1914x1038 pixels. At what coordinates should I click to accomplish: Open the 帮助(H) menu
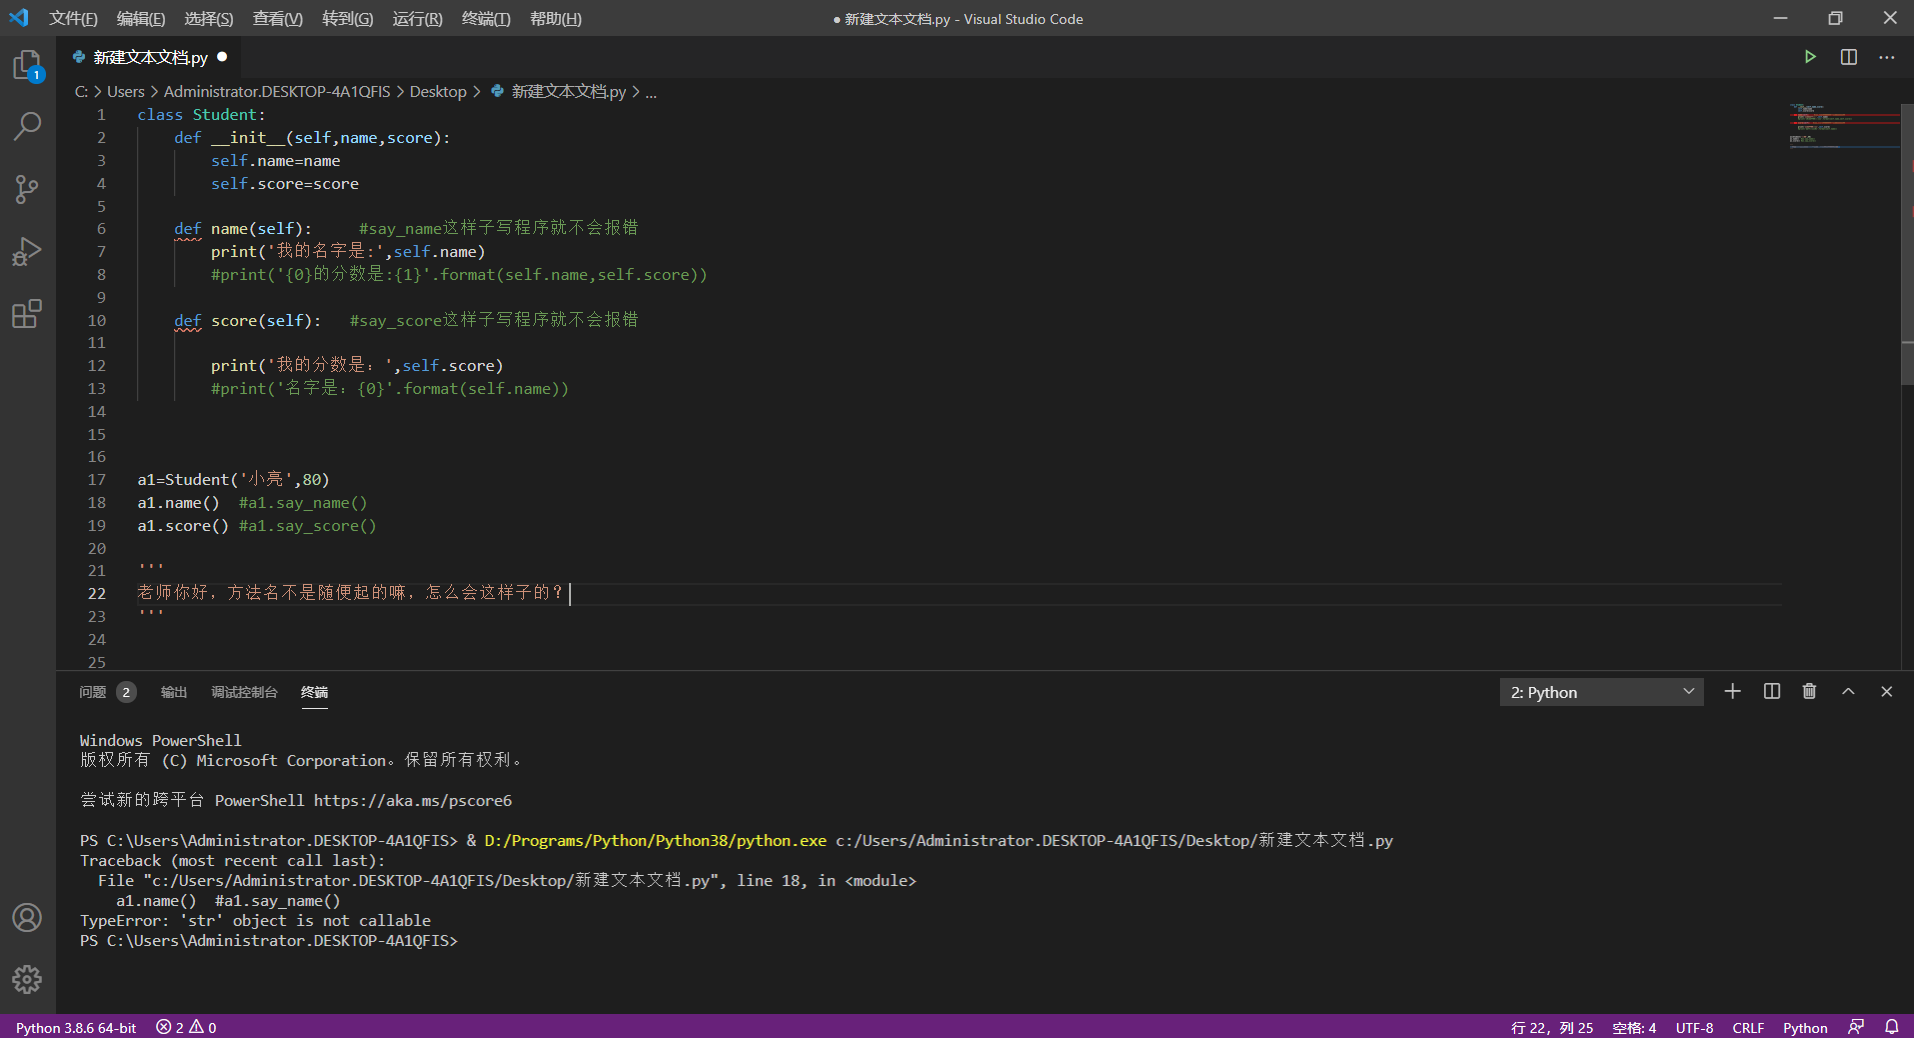pos(556,19)
